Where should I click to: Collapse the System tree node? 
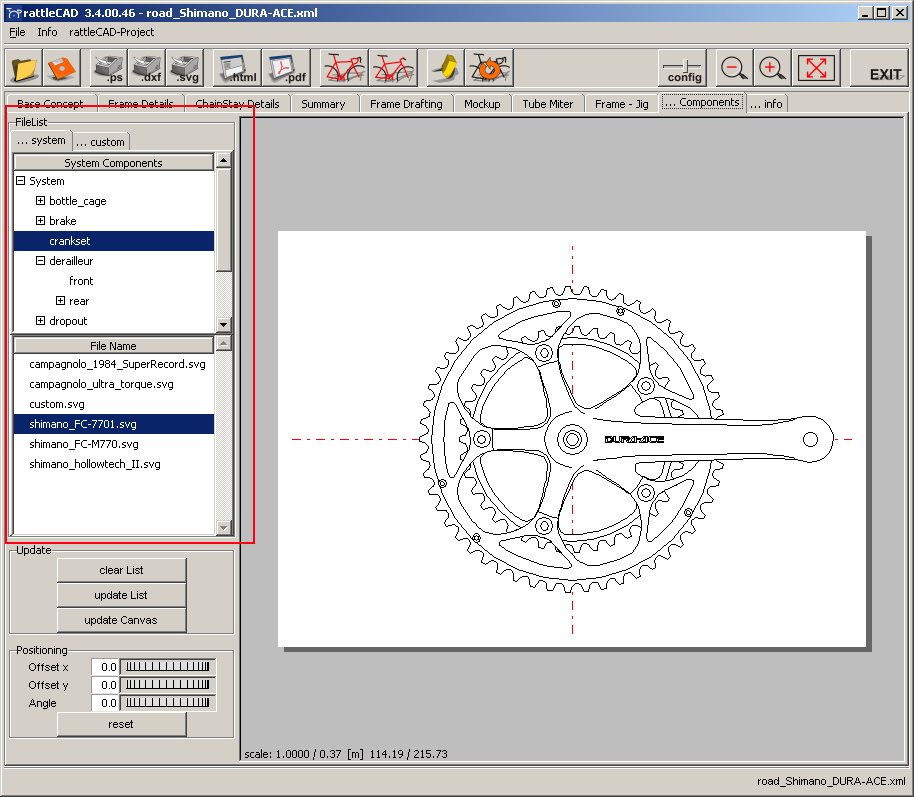[x=20, y=181]
